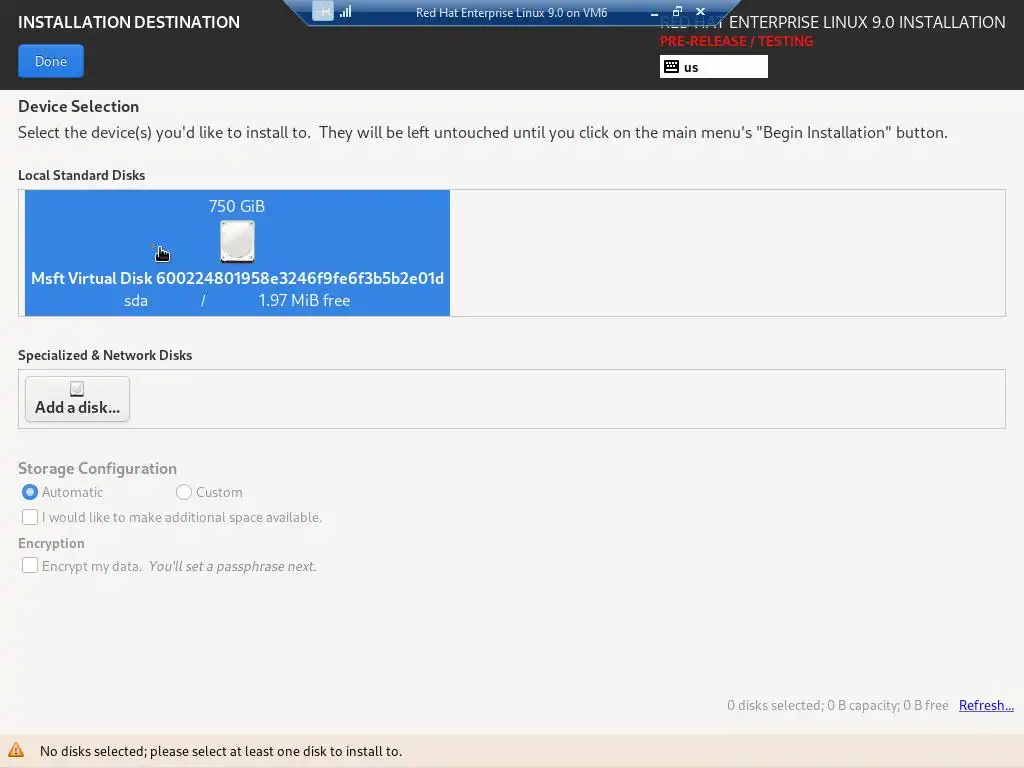Click the 0 disks selected summary text
This screenshot has height=768, width=1024.
(x=838, y=705)
